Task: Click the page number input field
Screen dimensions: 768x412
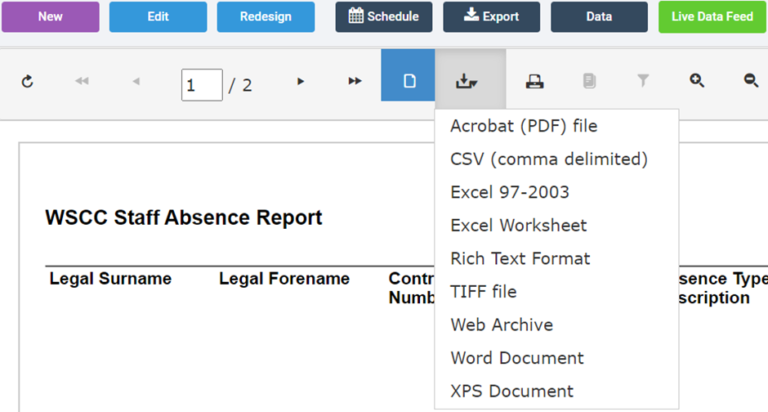Action: (201, 84)
